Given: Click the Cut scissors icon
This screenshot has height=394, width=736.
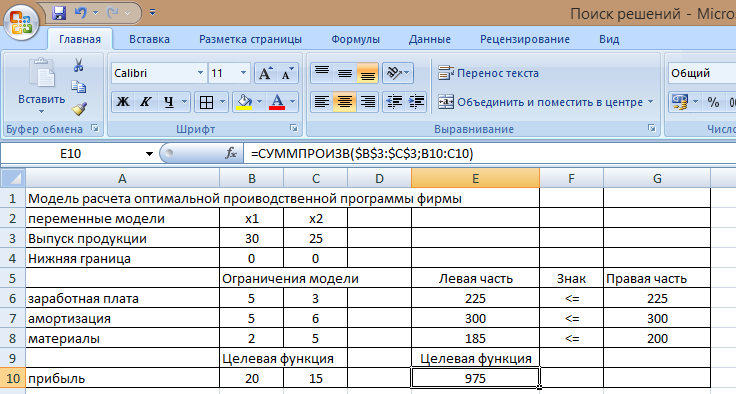Looking at the screenshot, I should (x=78, y=65).
